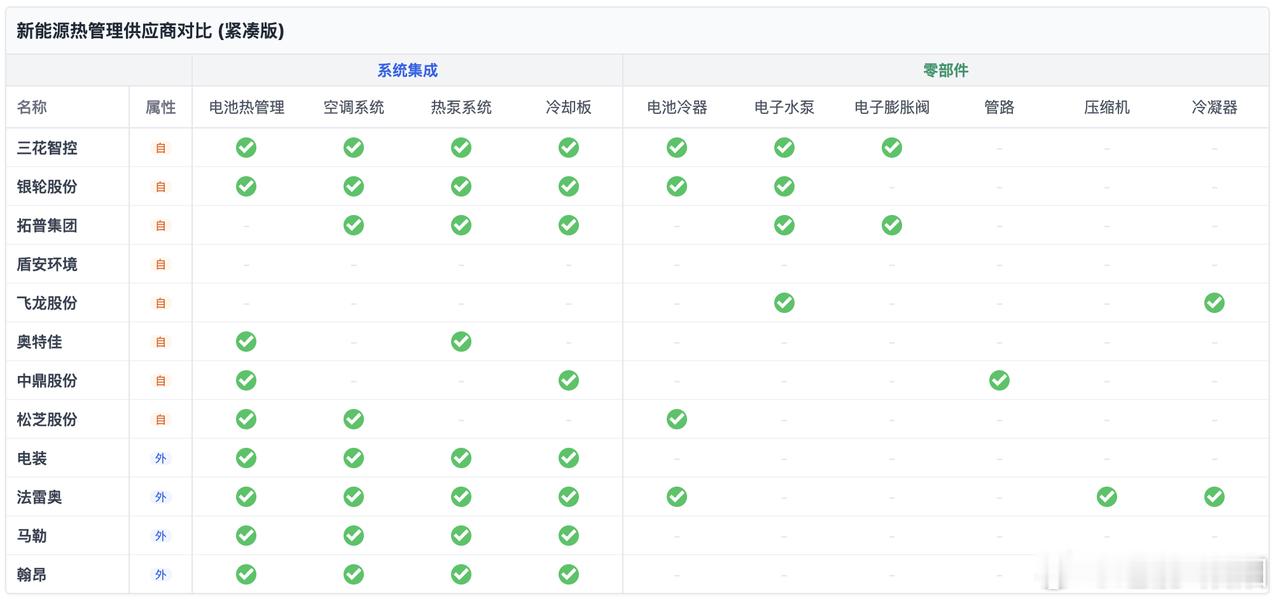
Task: Click the 外 badge in 电装 row
Action: click(161, 458)
